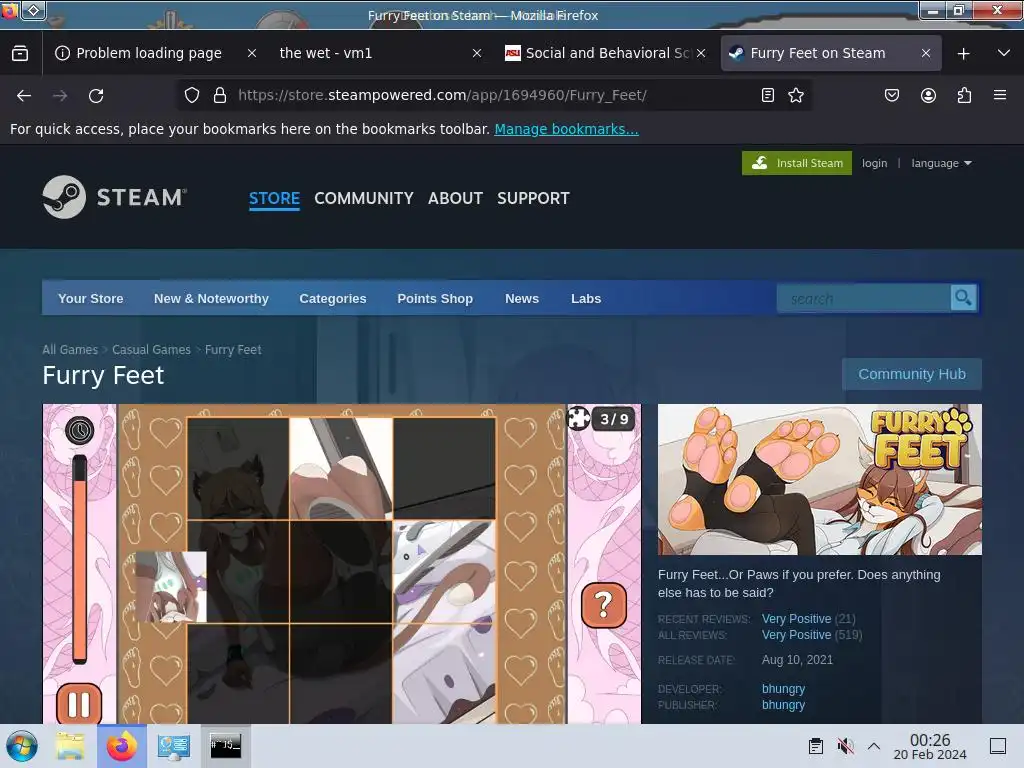Open the tracking protection shield icon

coord(191,95)
